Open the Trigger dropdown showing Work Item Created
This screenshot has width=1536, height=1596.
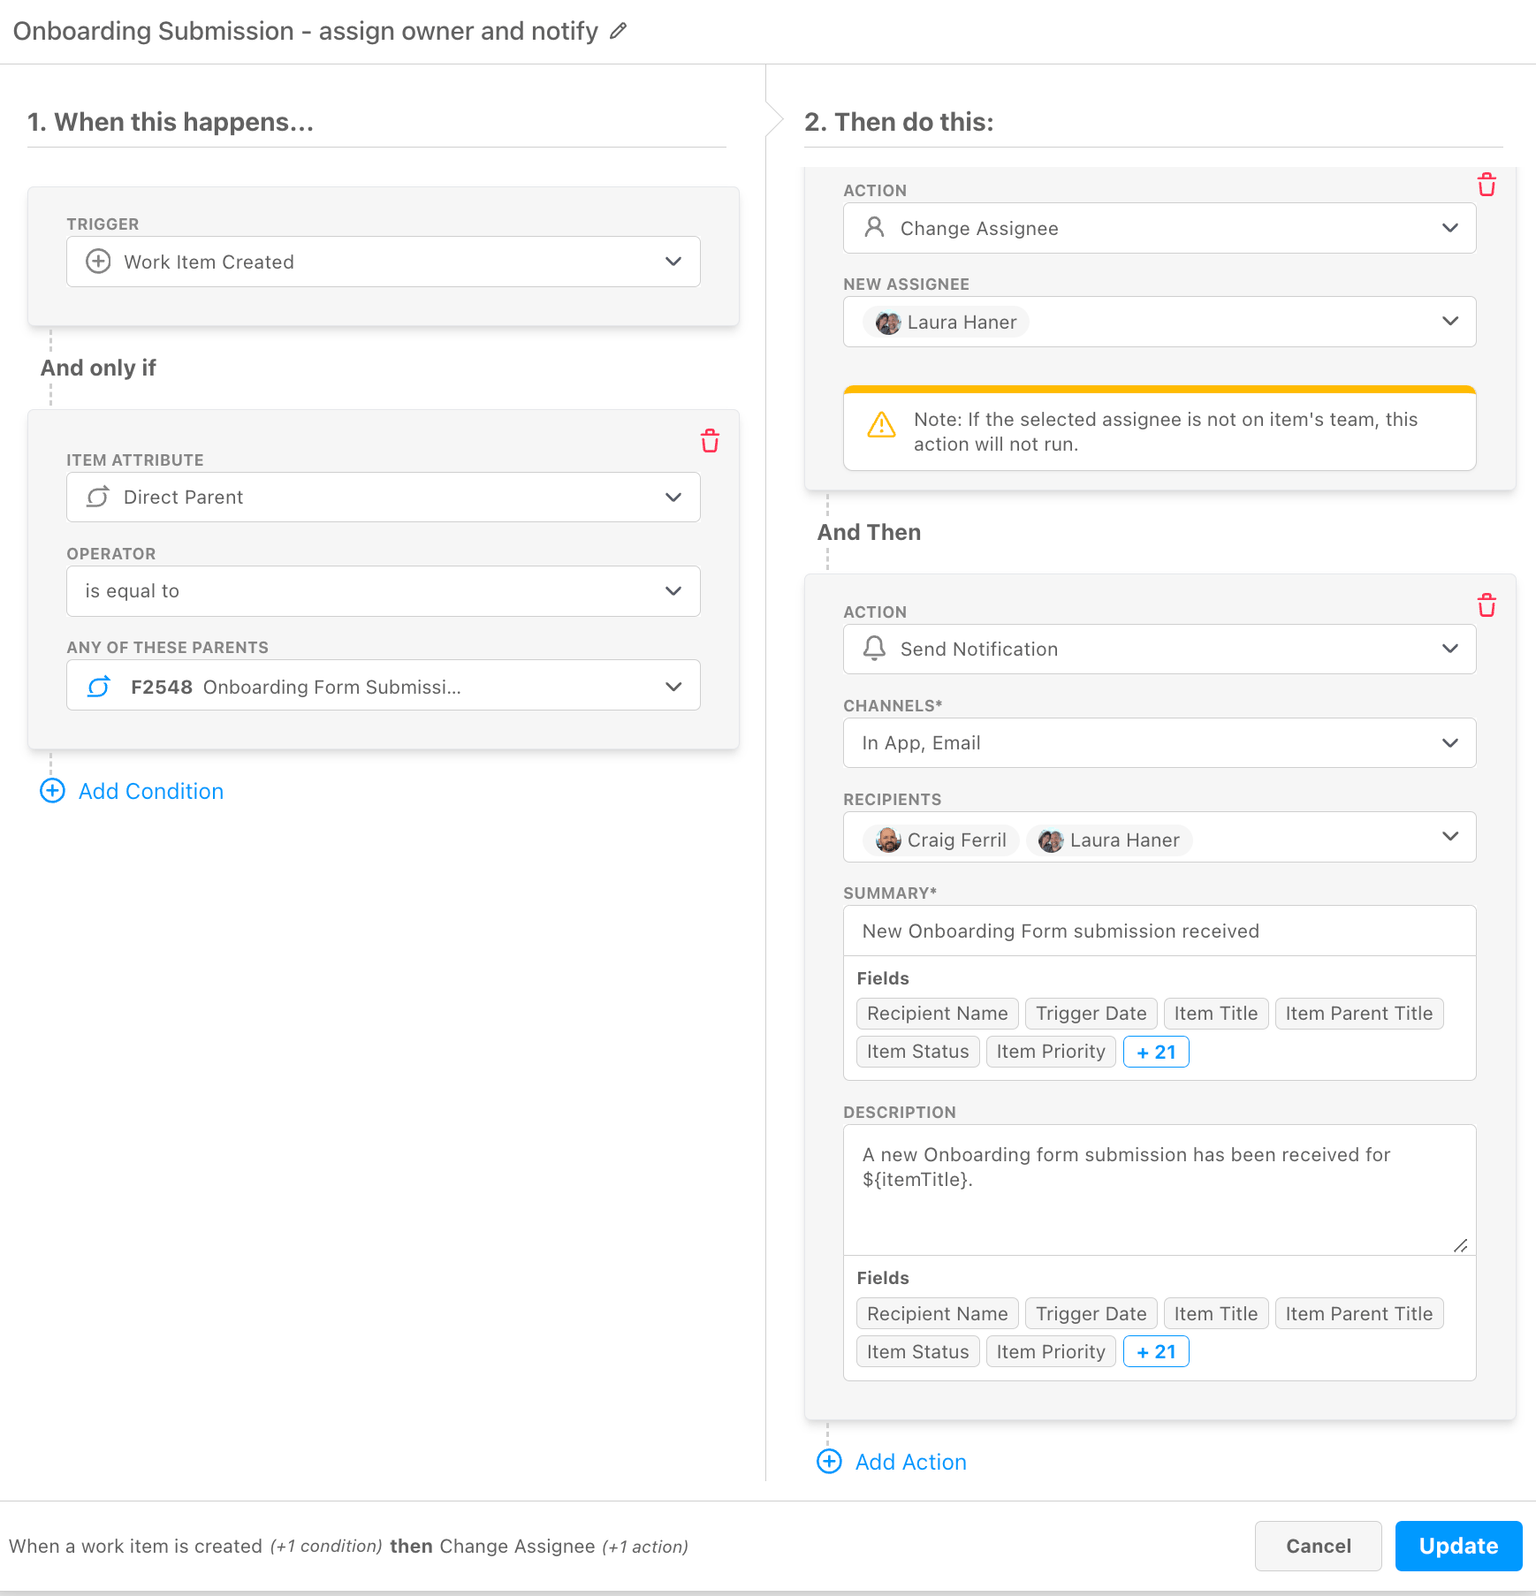click(383, 262)
